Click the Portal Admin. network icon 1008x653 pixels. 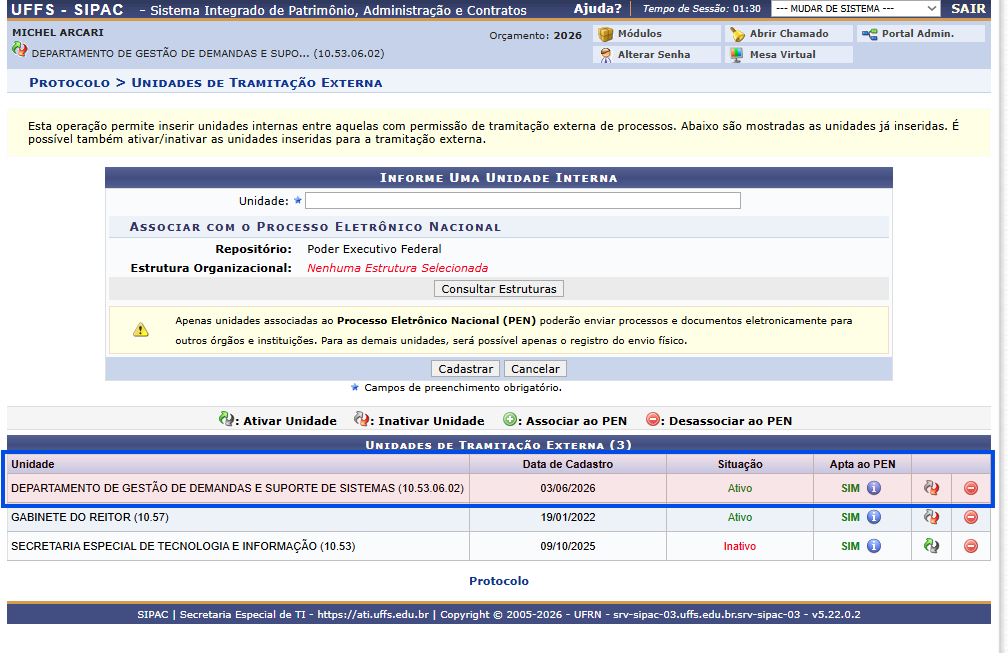click(x=869, y=34)
